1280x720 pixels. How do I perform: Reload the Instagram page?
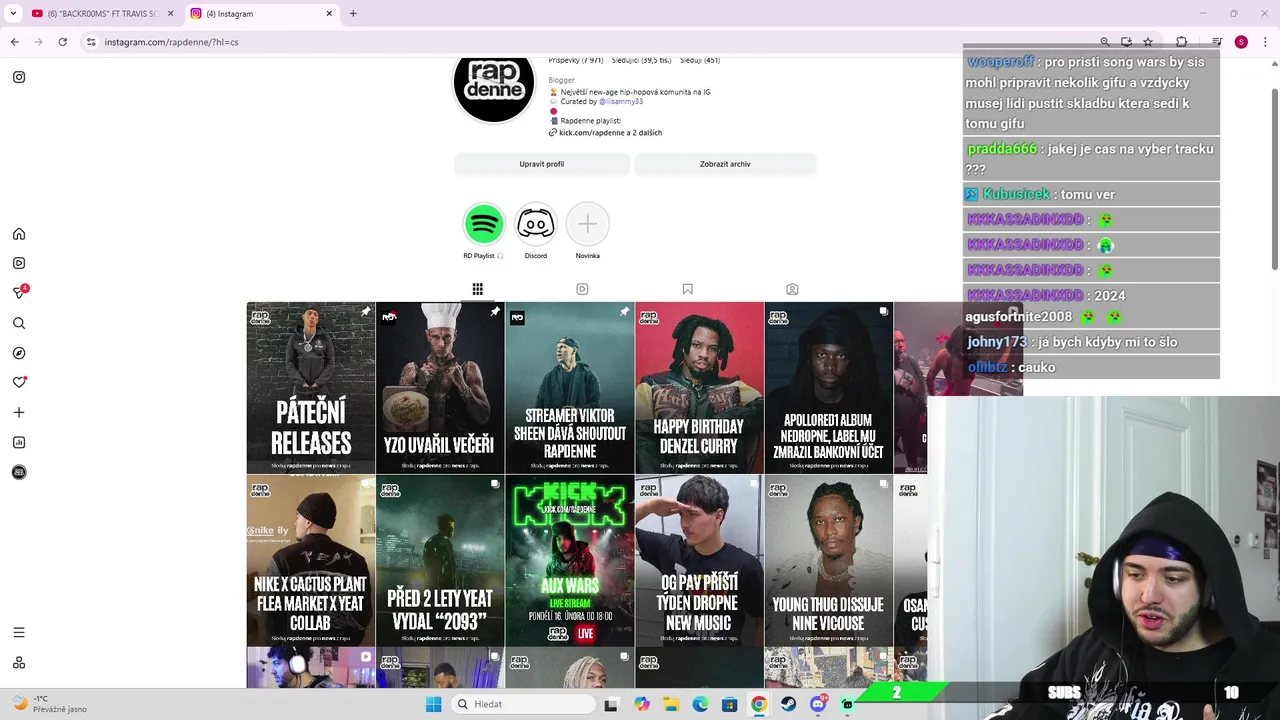coord(63,42)
